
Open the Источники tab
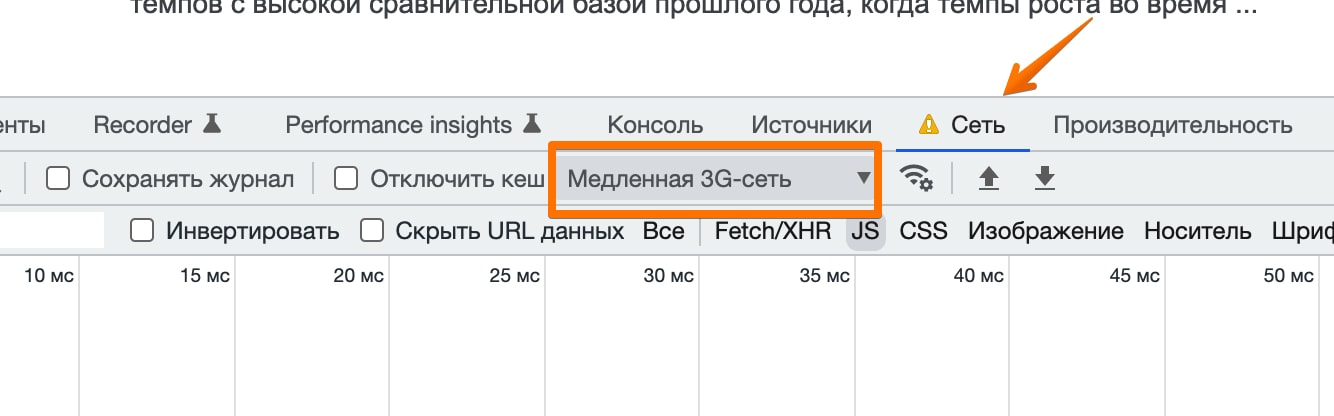tap(811, 125)
